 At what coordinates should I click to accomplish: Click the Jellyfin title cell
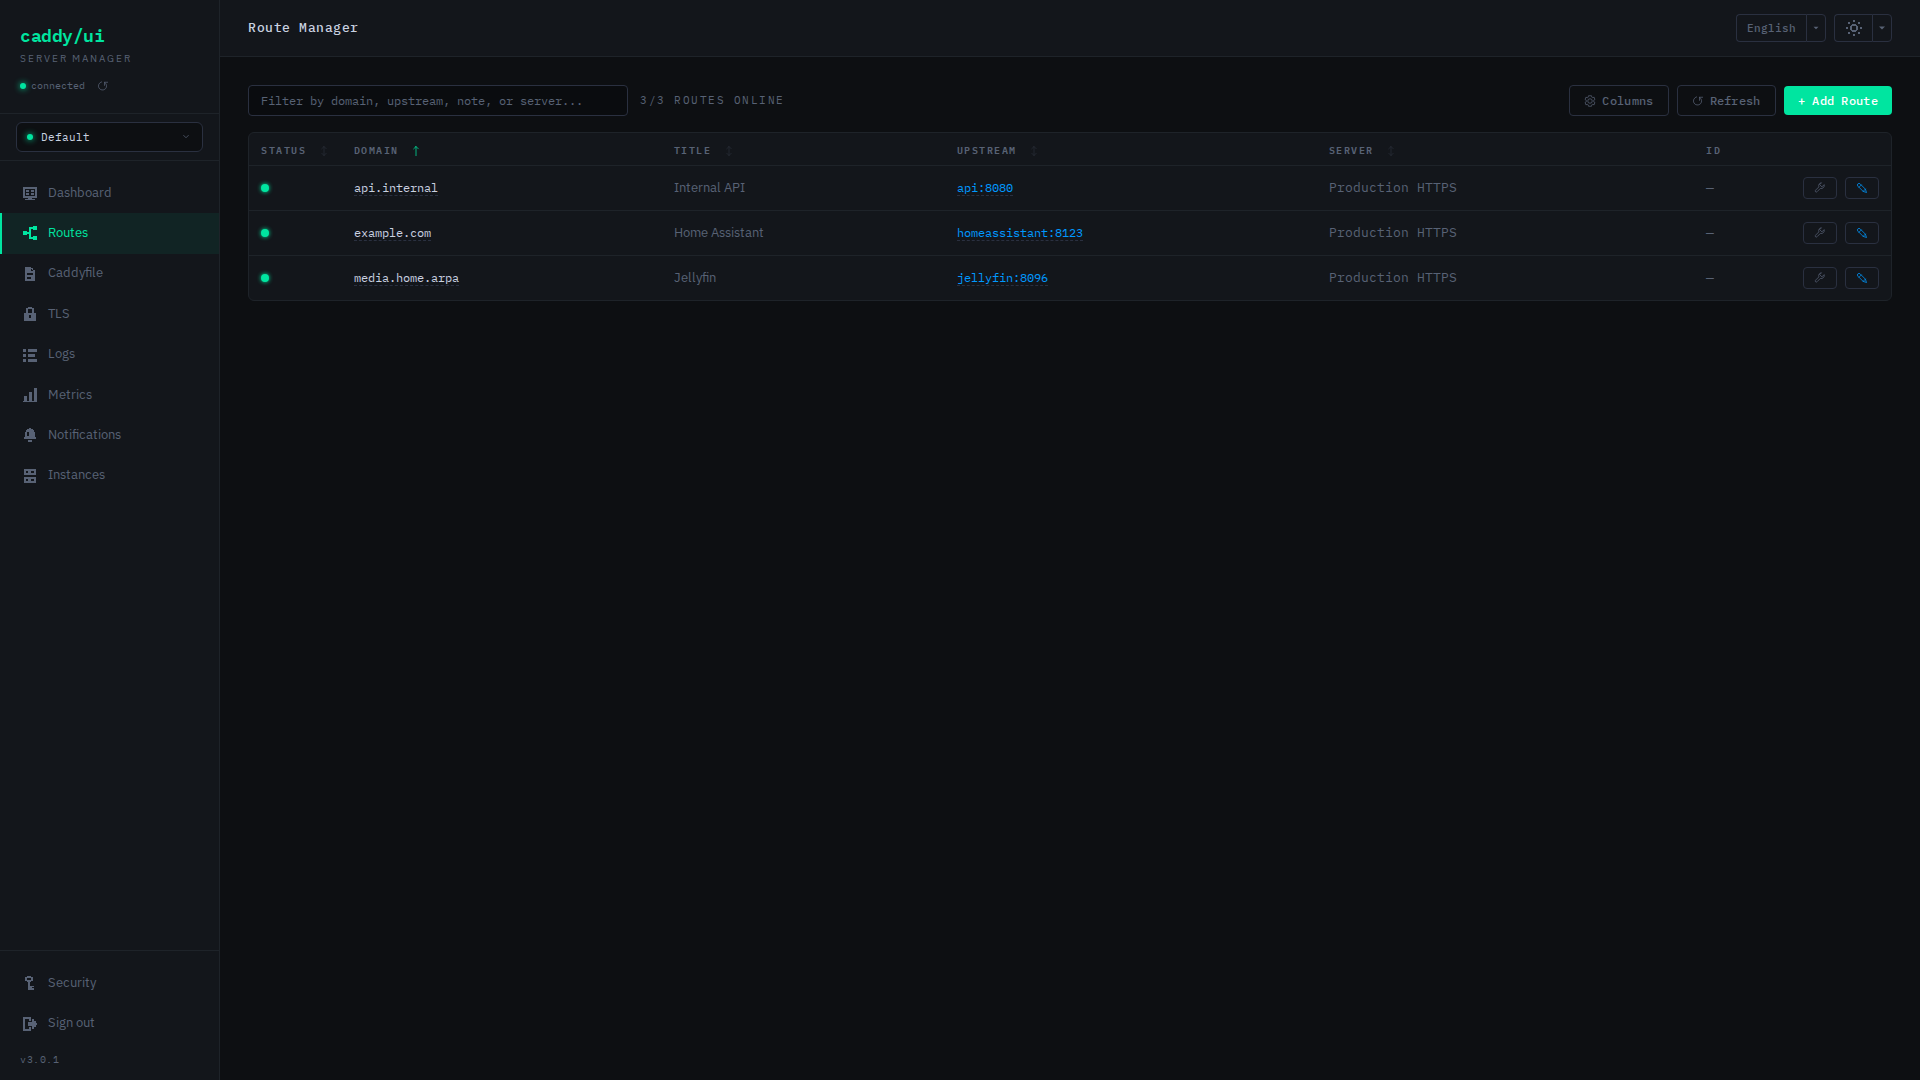tap(694, 278)
